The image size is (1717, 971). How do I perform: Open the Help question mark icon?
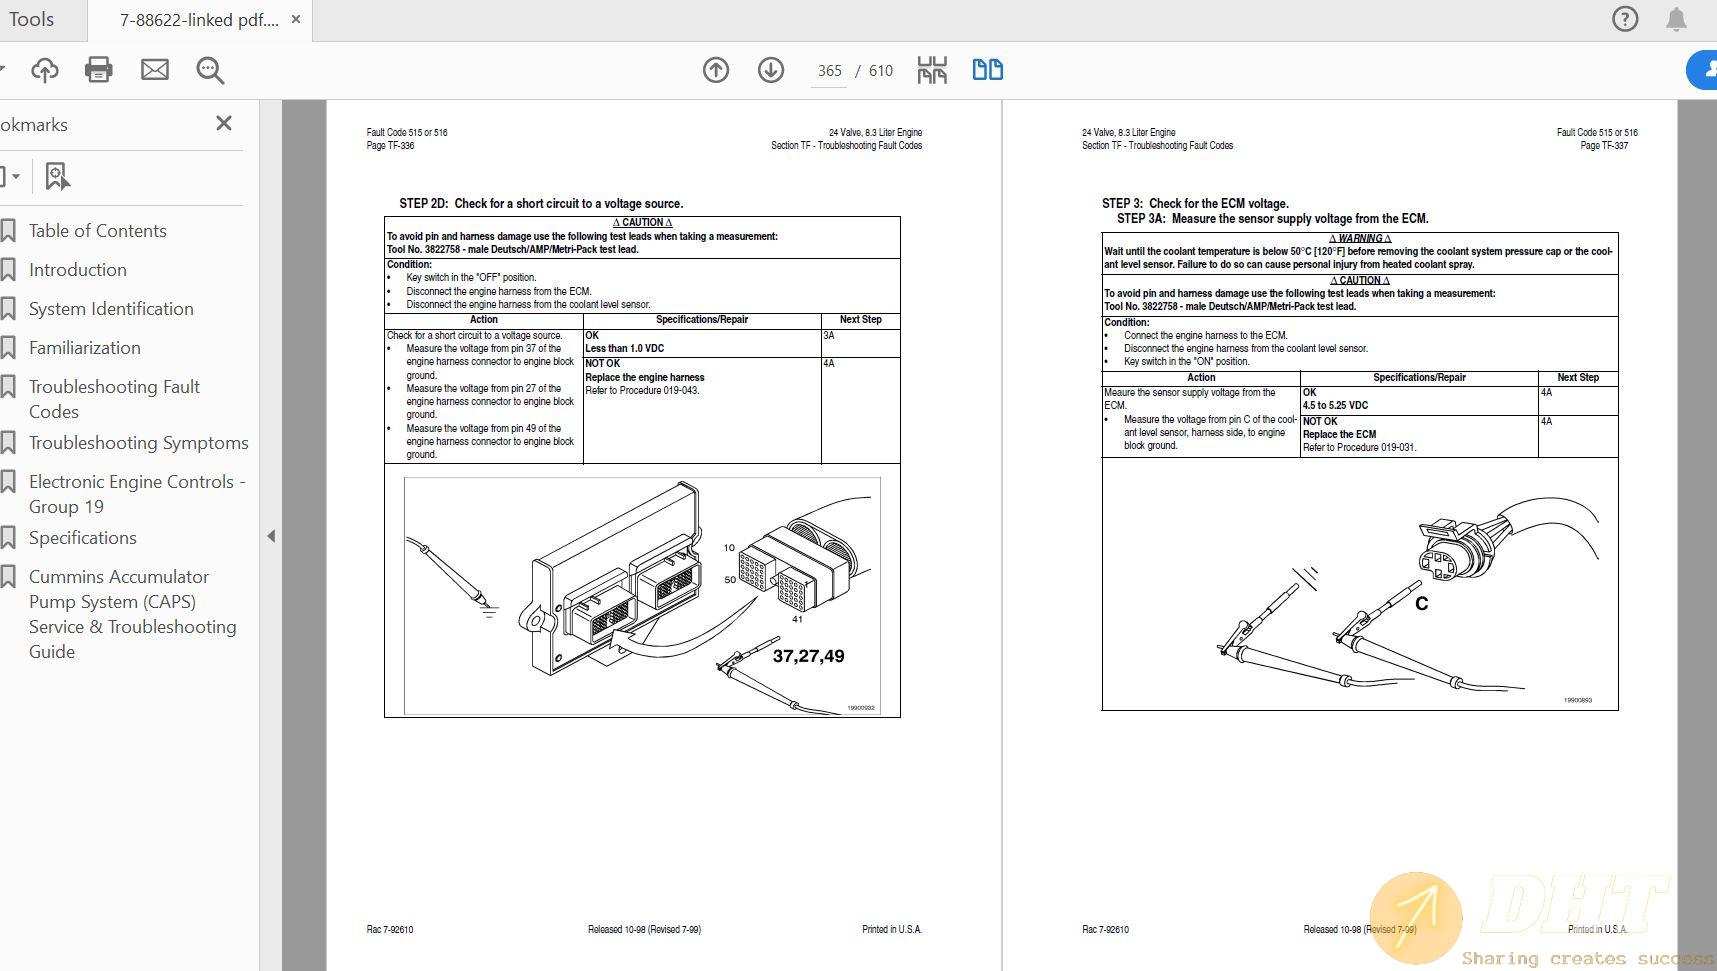(1625, 19)
